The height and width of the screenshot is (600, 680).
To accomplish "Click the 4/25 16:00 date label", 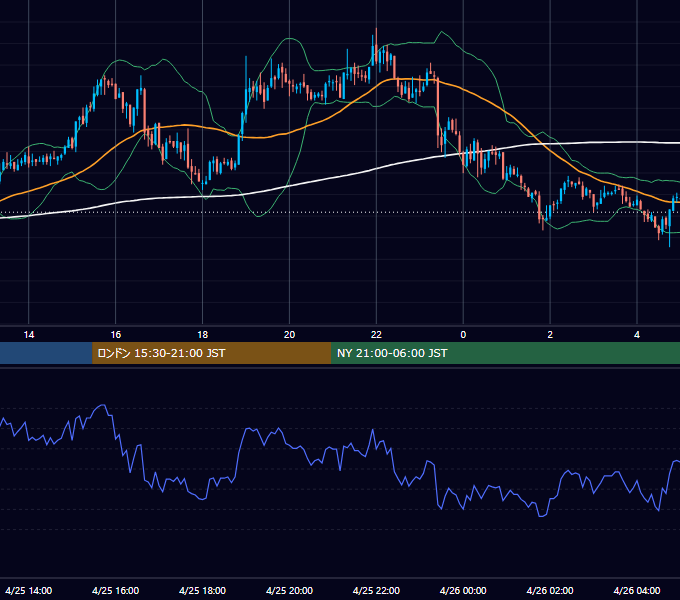I will [x=116, y=590].
